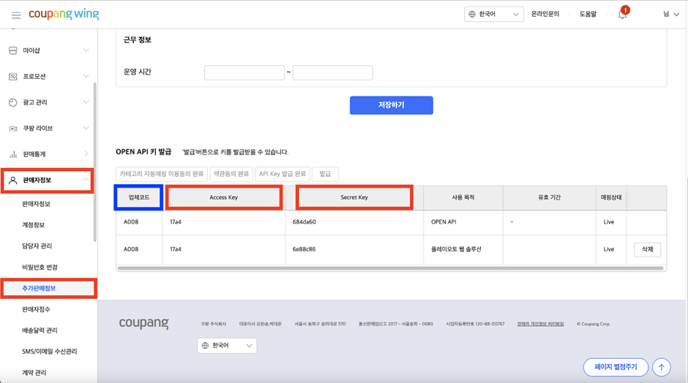688x383 pixels.
Task: Click the 매핑상태 column header
Action: [611, 197]
